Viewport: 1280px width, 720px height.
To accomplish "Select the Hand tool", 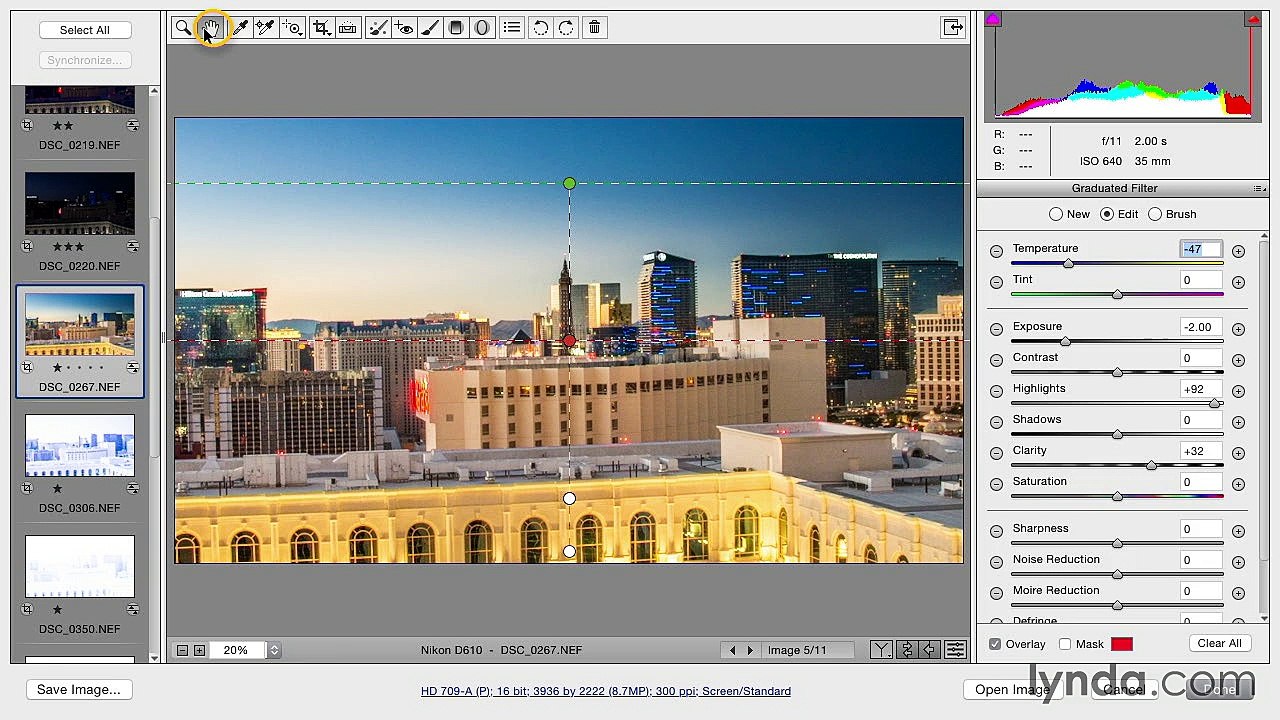I will pyautogui.click(x=211, y=28).
